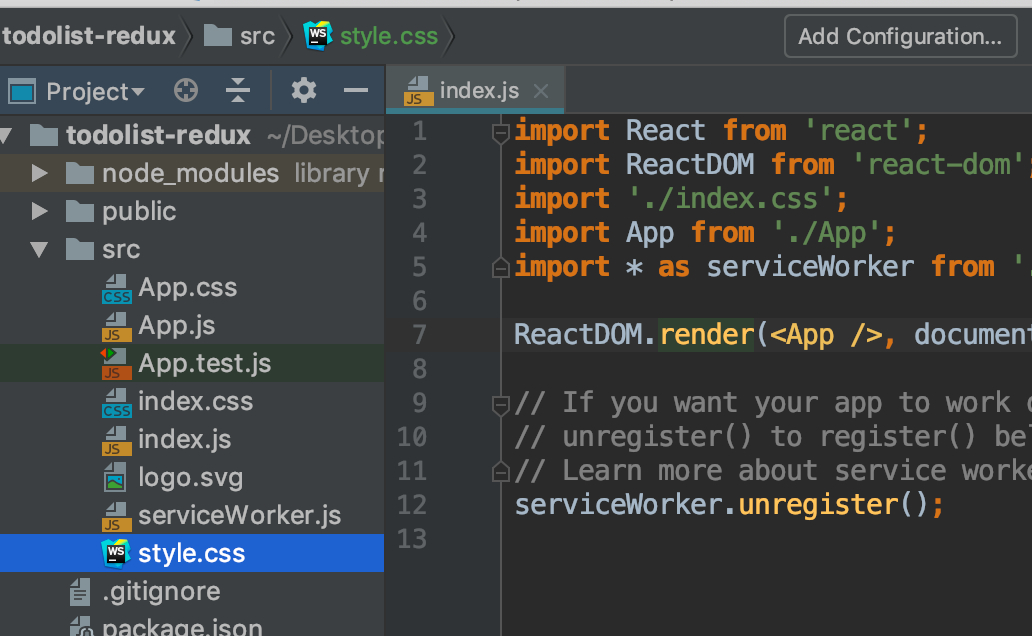Select src breadcrumb in navigation bar
Screen dimensions: 1032x636
coord(257,36)
